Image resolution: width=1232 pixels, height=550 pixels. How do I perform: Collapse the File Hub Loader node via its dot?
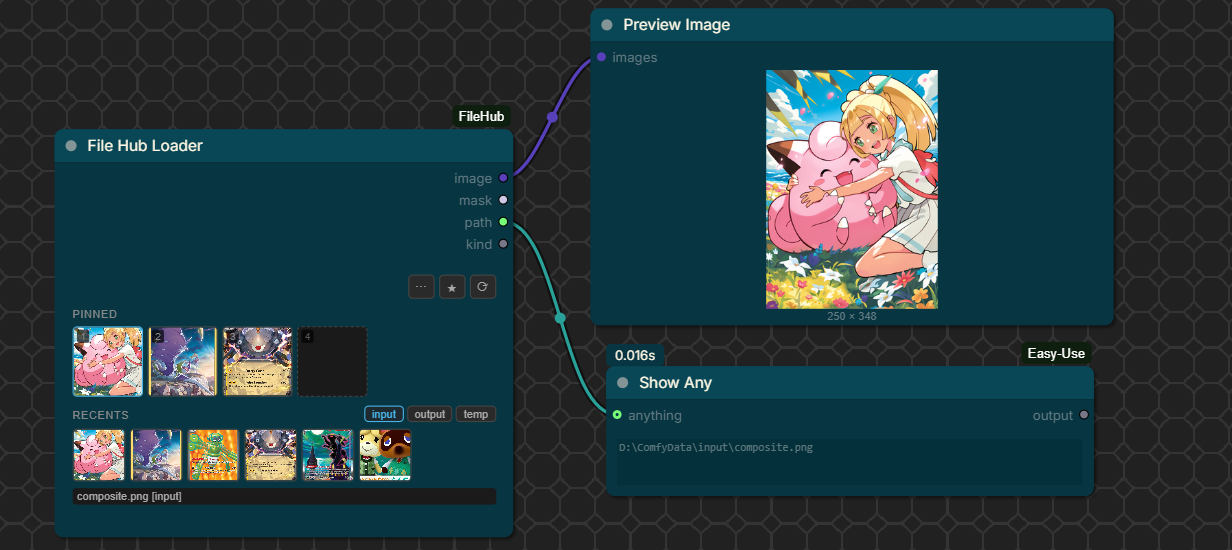[x=71, y=146]
